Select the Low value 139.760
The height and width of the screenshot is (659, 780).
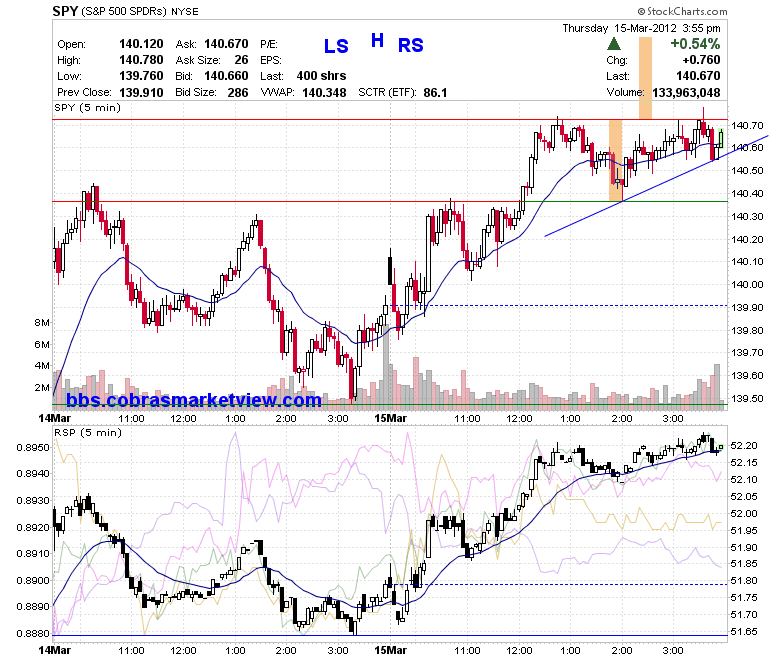click(141, 76)
